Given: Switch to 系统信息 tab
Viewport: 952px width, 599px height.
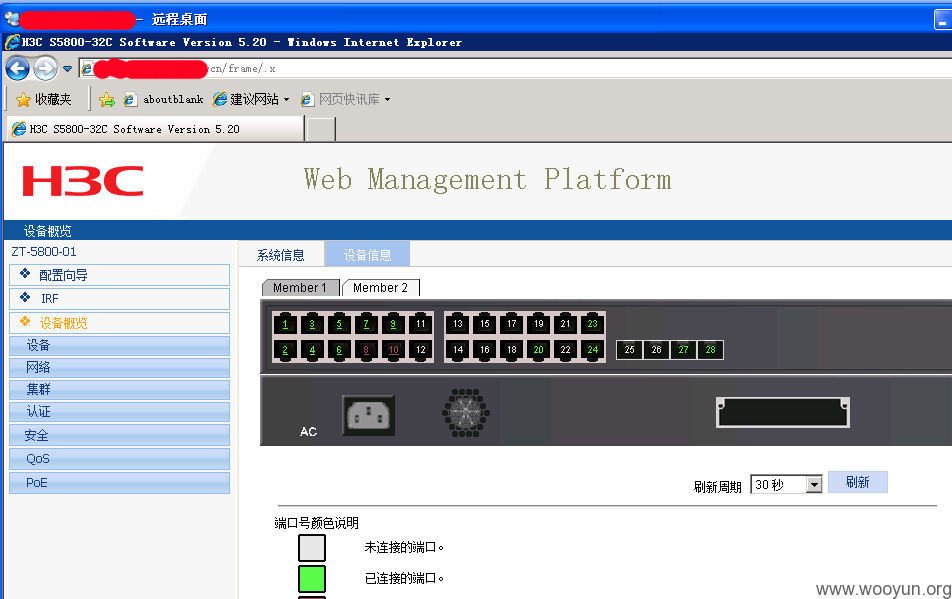Looking at the screenshot, I should point(280,255).
